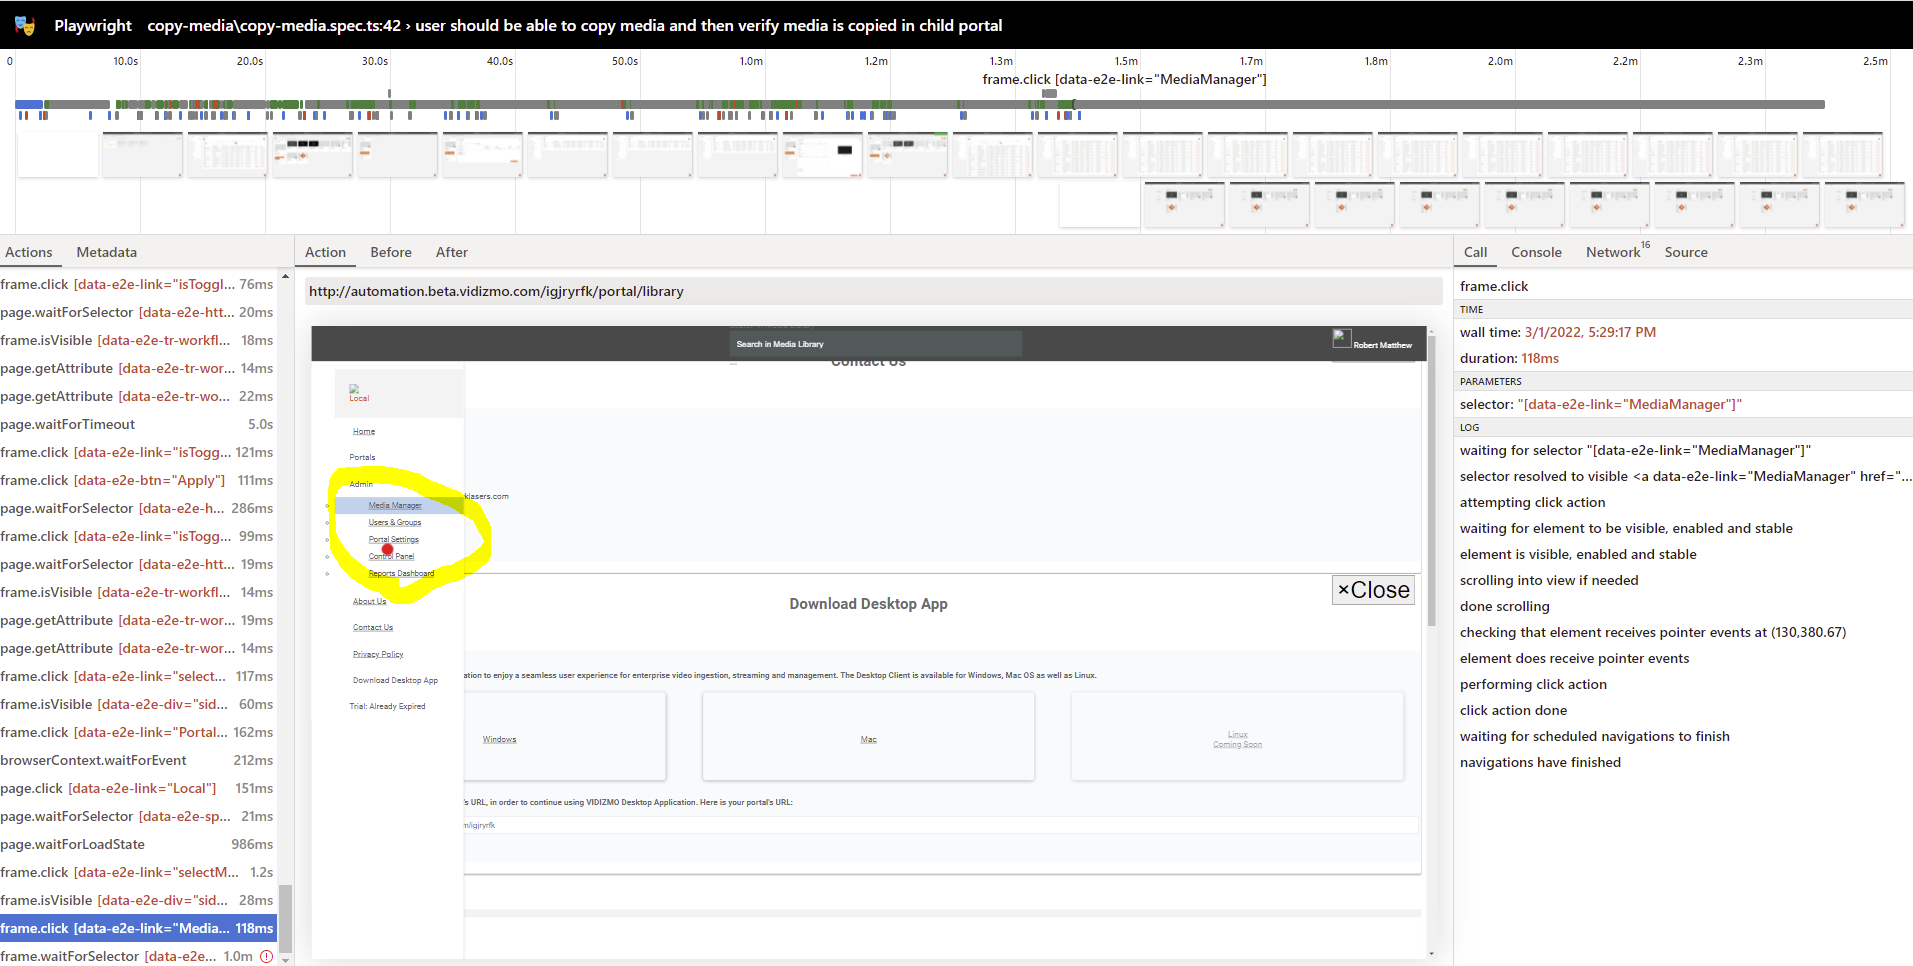Click the timeline ruler at 1.0m mark
This screenshot has width=1913, height=966.
click(751, 61)
